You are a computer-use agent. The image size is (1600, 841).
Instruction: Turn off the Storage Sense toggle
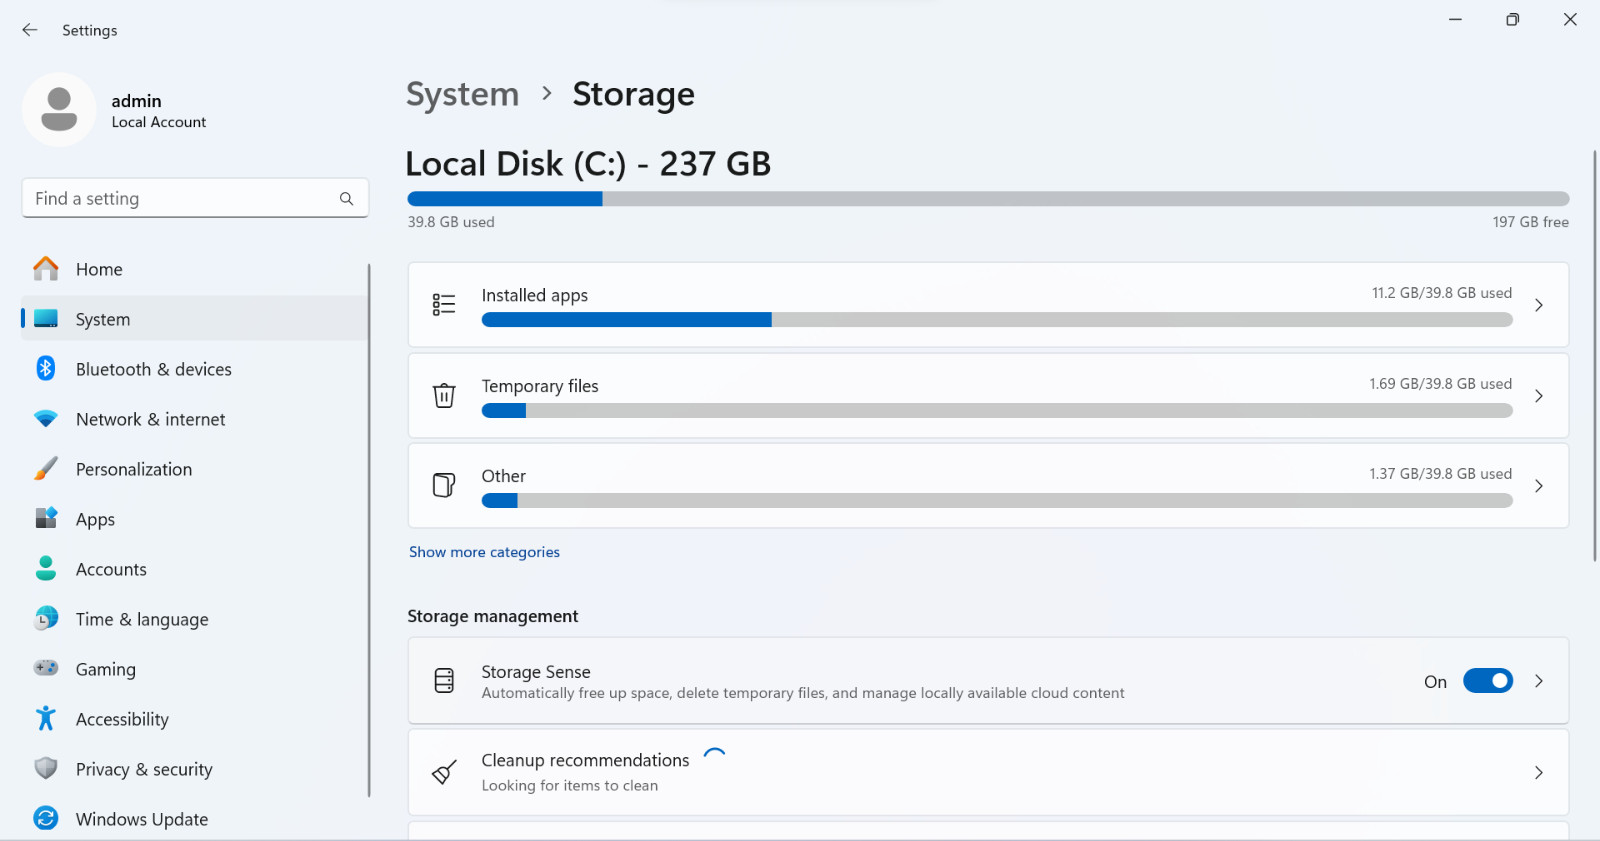tap(1488, 681)
